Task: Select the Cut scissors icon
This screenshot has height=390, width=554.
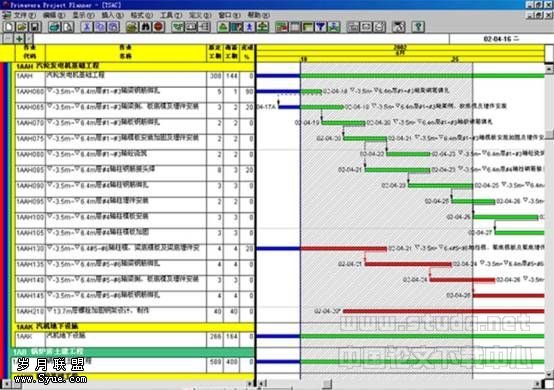Action: click(x=87, y=27)
